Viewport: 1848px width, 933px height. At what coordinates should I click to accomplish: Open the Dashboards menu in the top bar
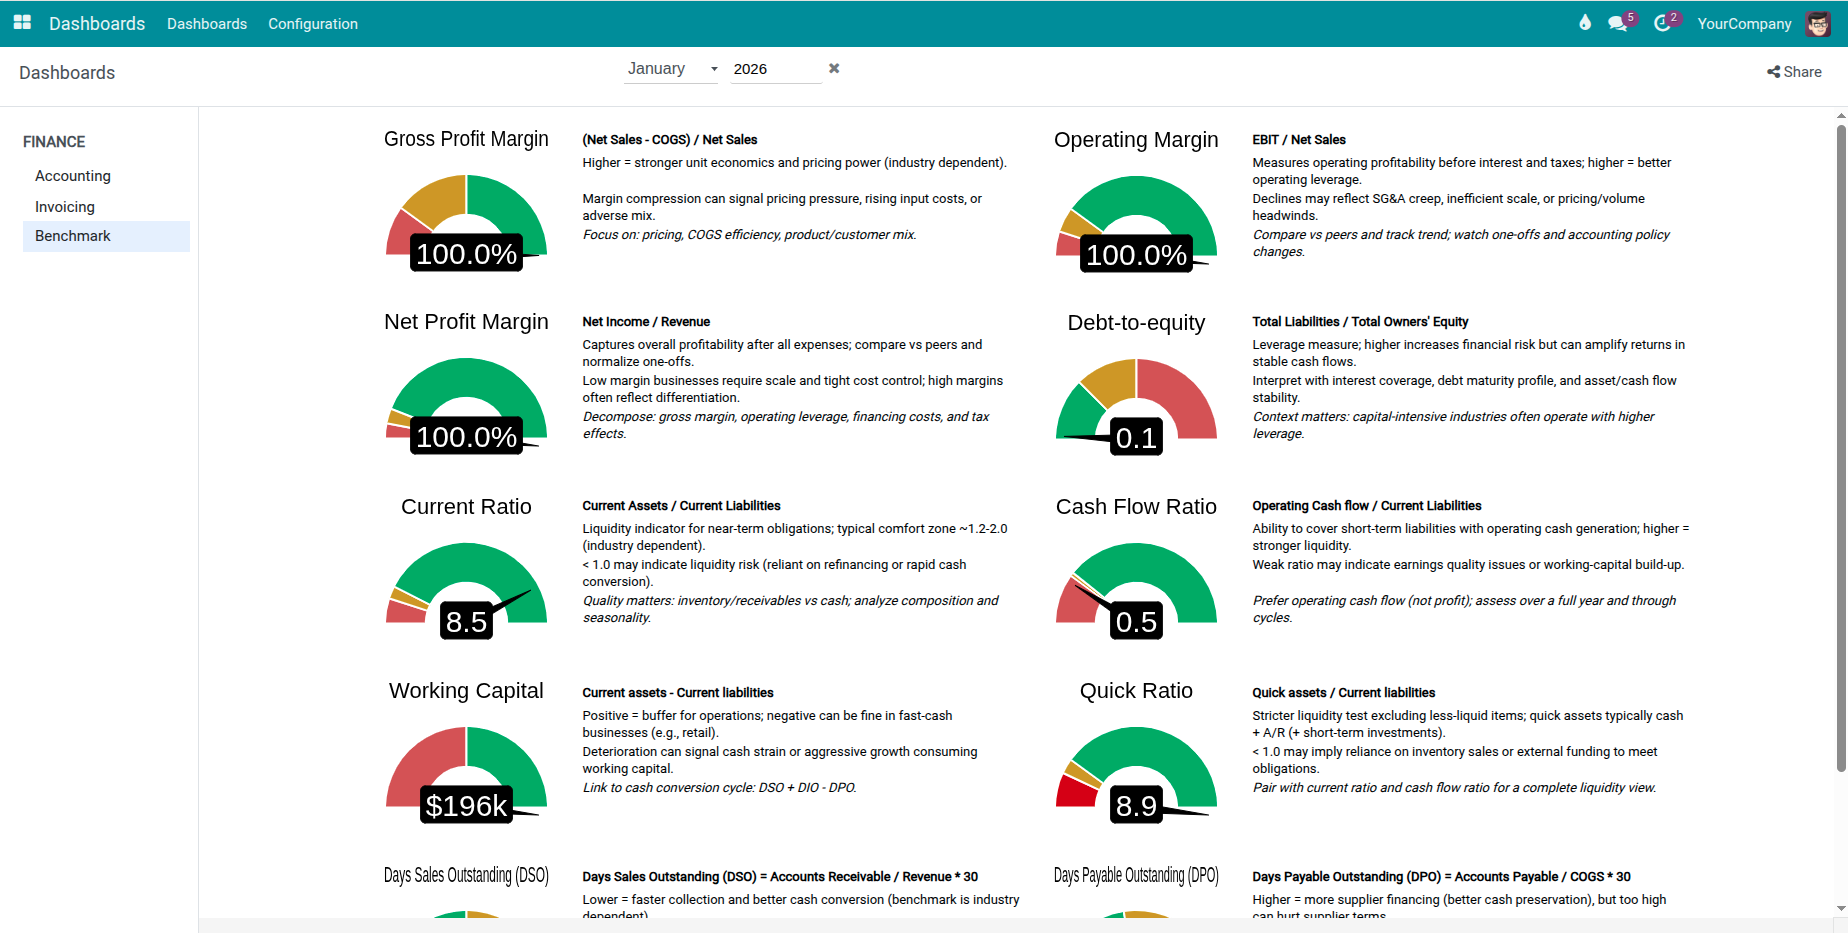tap(206, 23)
